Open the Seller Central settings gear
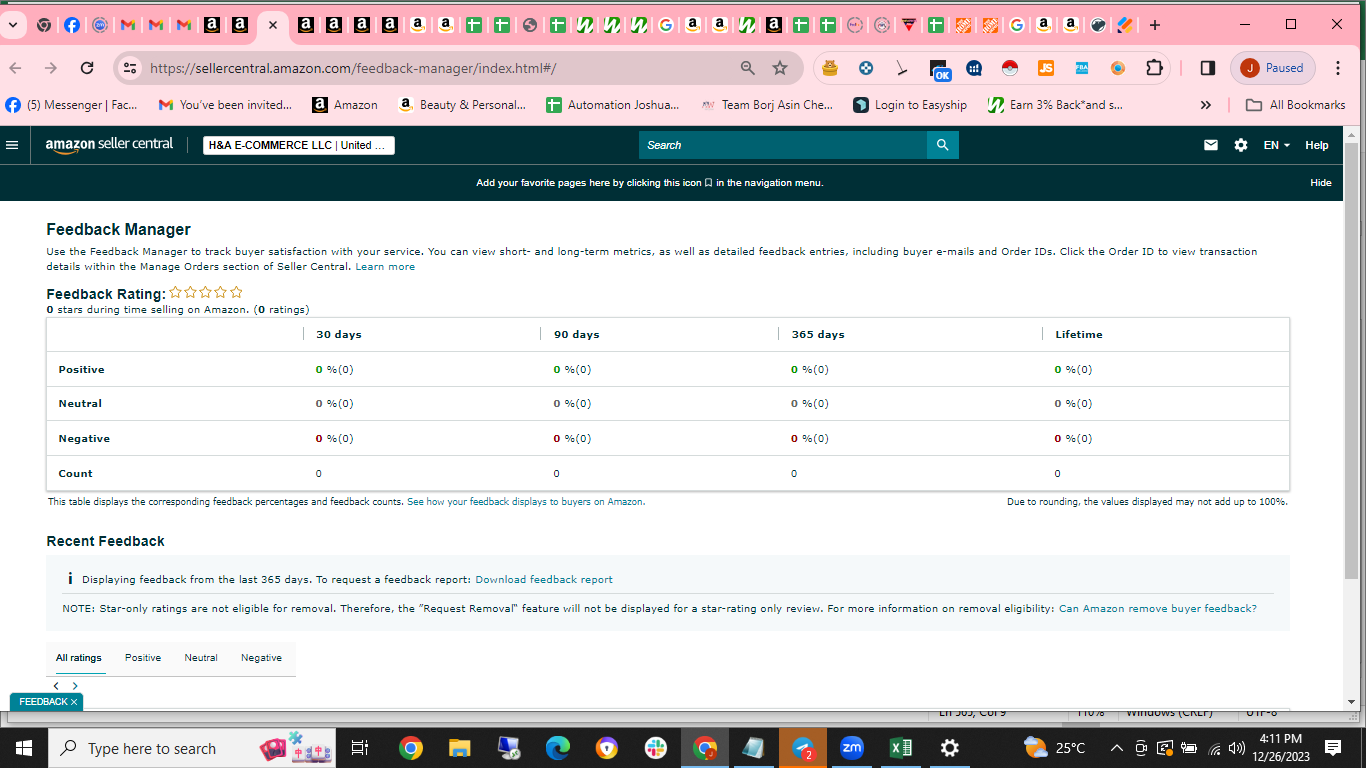 pyautogui.click(x=1241, y=145)
